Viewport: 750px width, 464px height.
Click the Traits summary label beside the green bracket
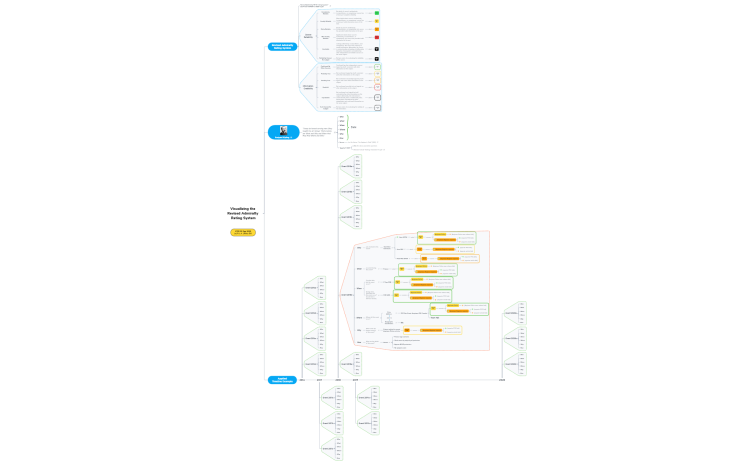[353, 127]
